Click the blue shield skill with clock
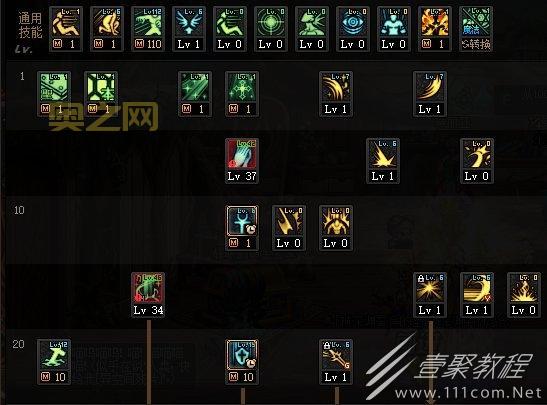The width and height of the screenshot is (547, 405). coord(242,362)
